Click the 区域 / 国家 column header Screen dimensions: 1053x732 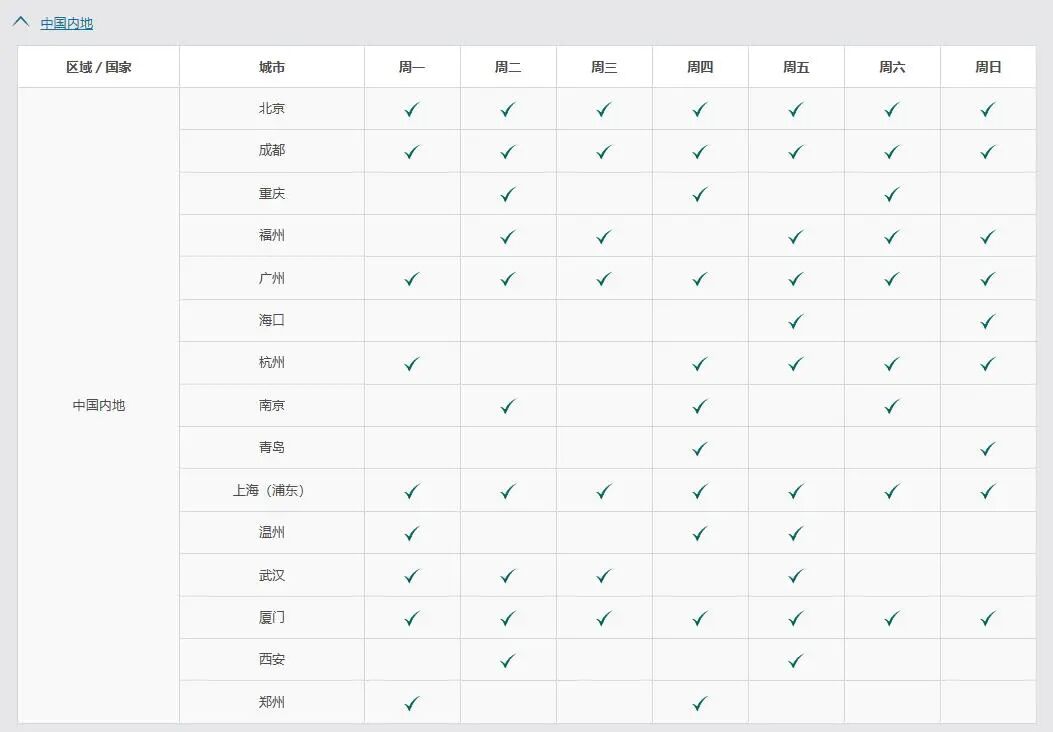99,67
